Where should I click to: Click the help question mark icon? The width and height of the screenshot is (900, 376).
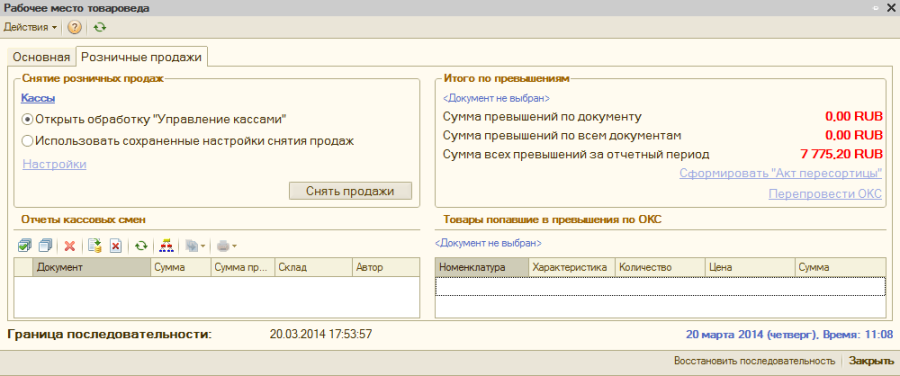tap(75, 27)
